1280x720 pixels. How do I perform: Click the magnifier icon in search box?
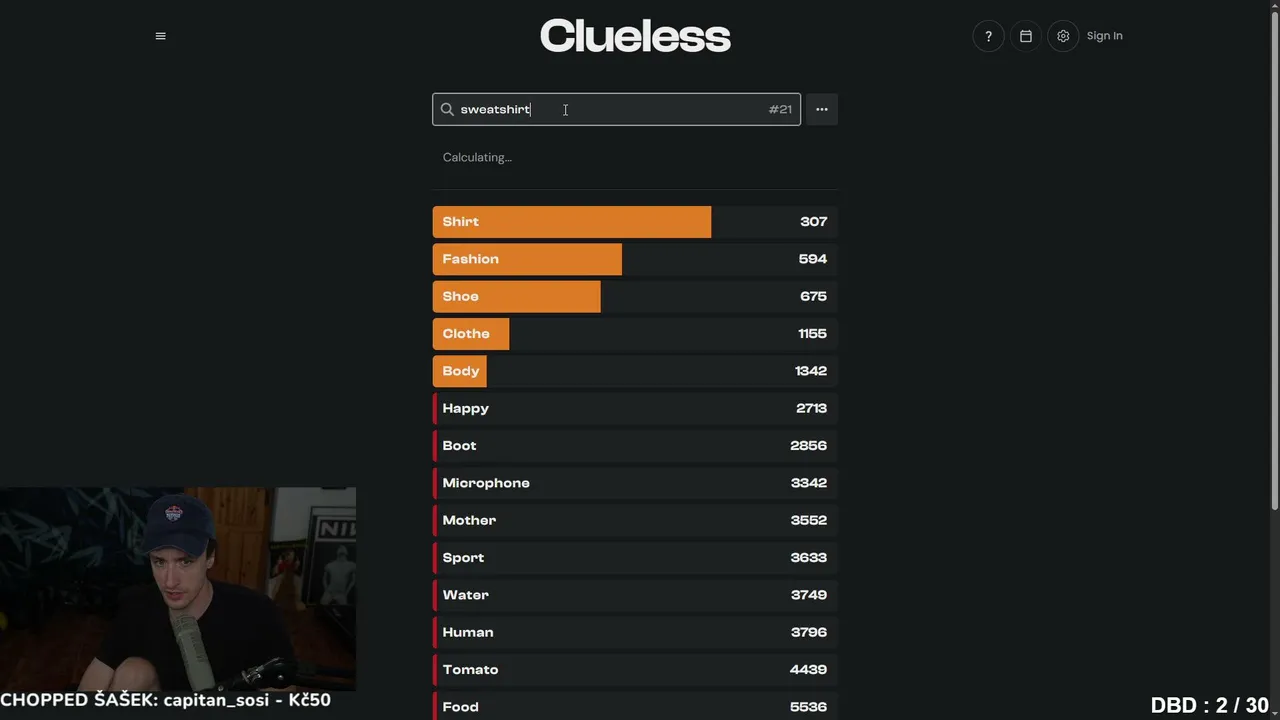coord(447,109)
